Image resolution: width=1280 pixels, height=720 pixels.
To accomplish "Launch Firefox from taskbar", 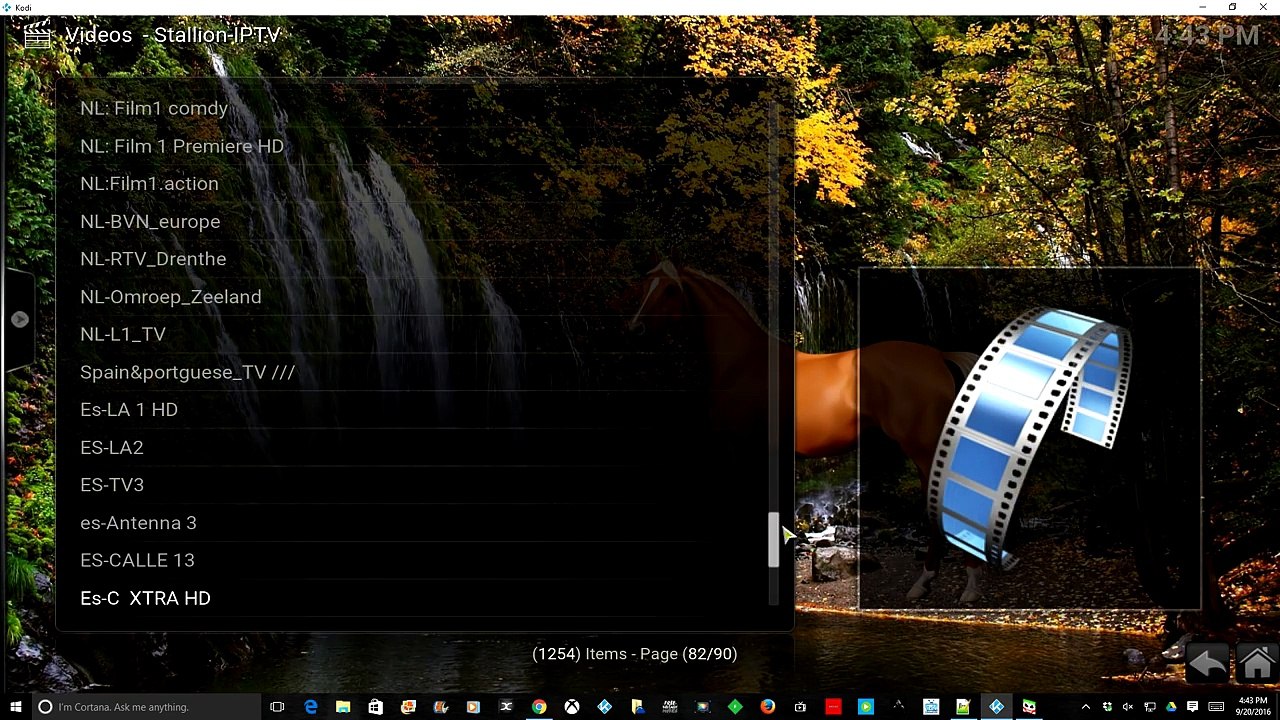I will point(767,707).
